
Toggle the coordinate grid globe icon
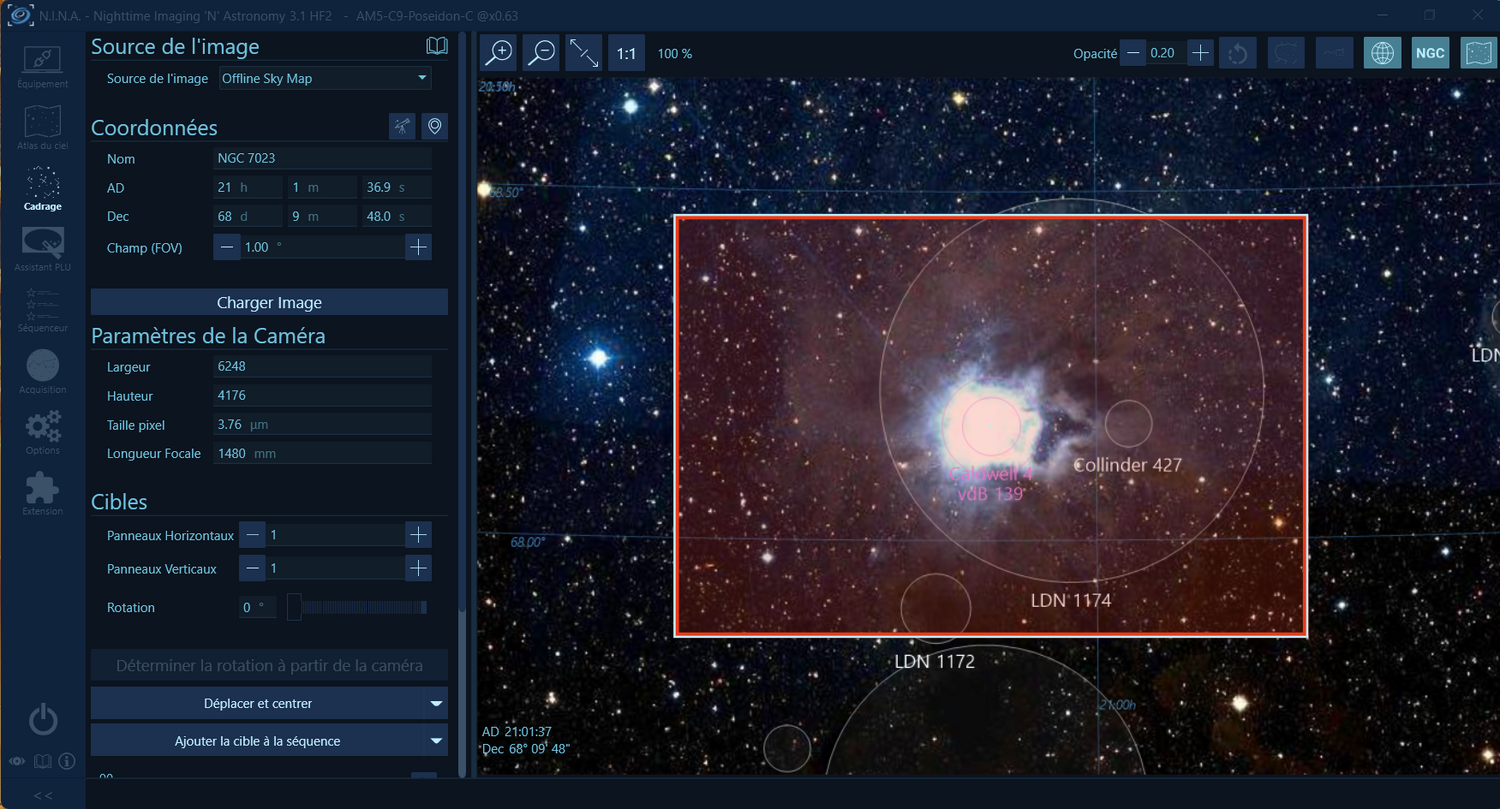1382,53
